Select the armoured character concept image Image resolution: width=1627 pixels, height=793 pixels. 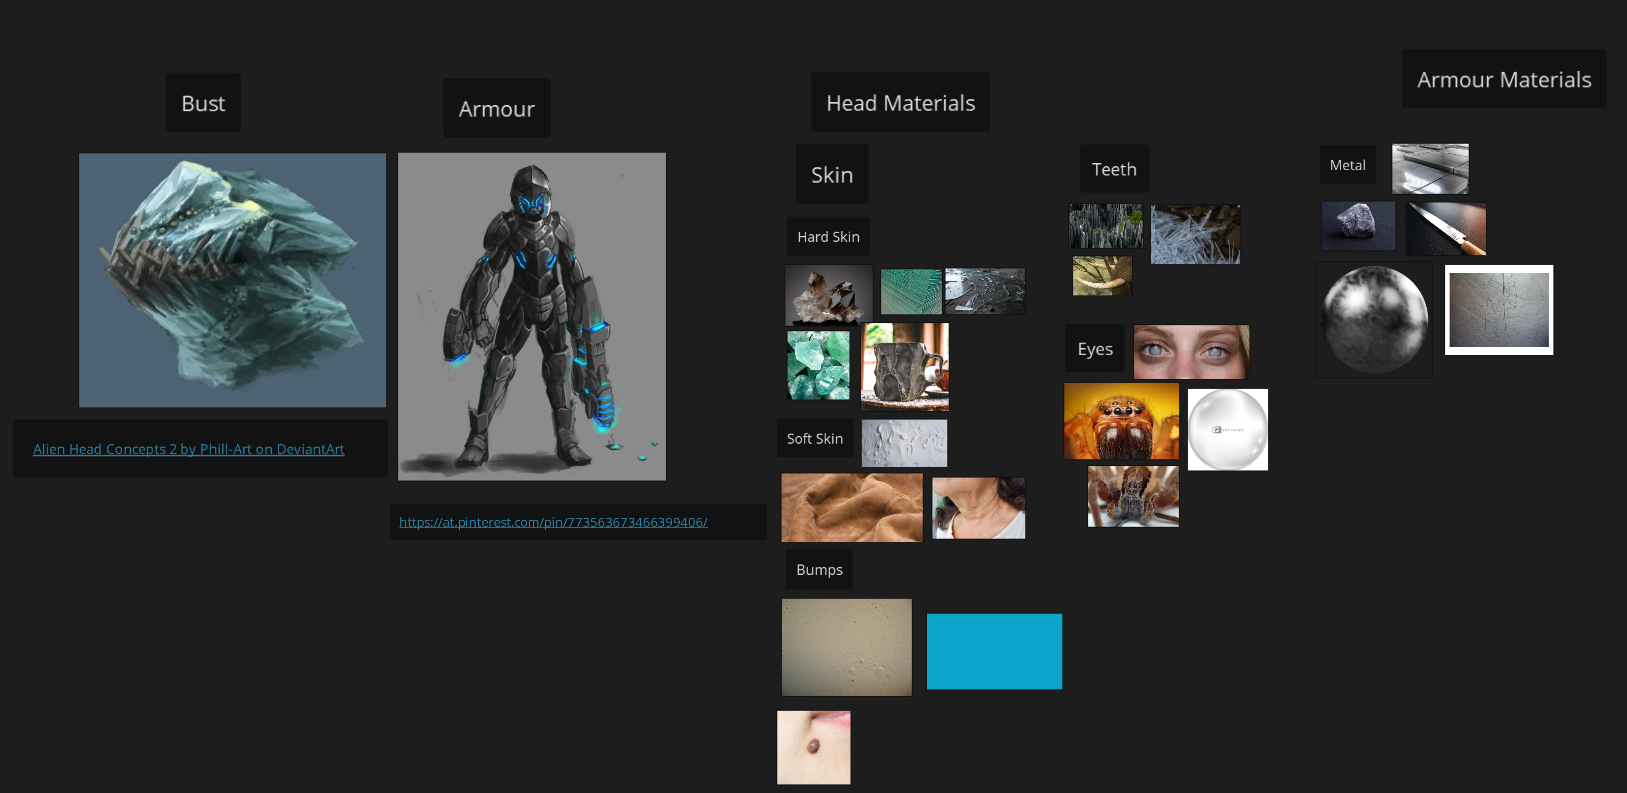click(532, 316)
